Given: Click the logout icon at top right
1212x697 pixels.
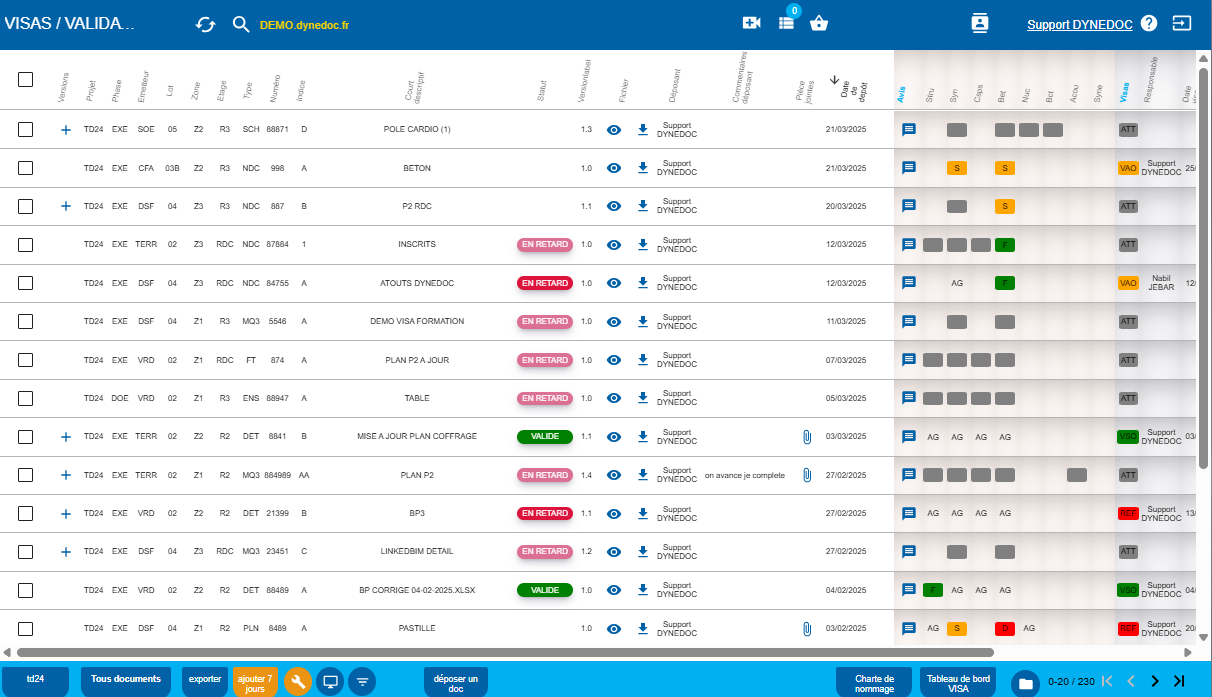Looking at the screenshot, I should (1182, 23).
